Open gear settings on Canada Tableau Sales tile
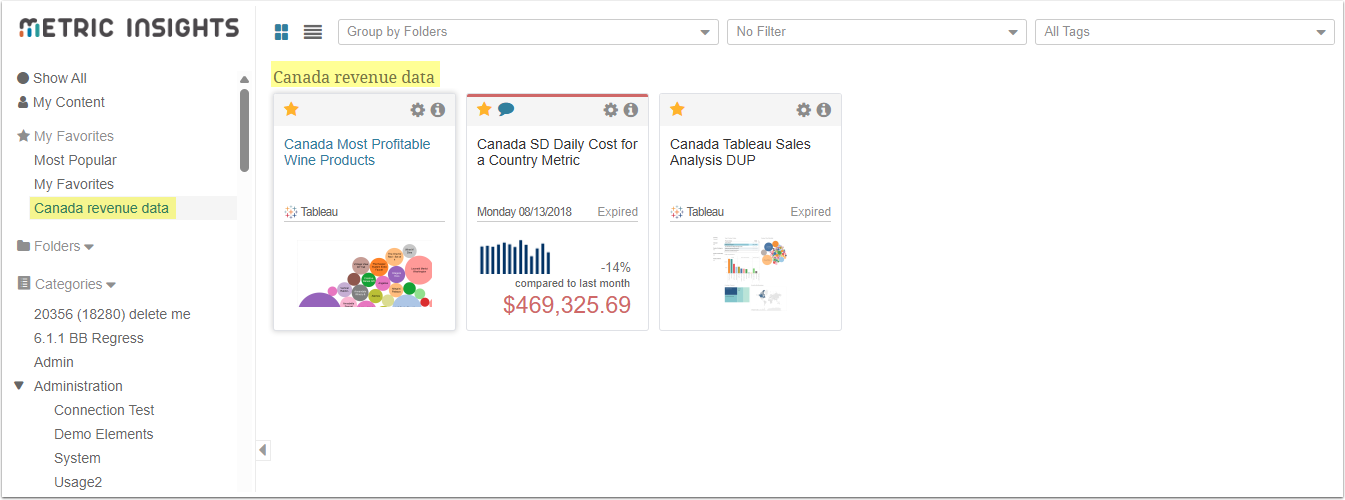Viewport: 1345px width, 500px height. click(804, 110)
